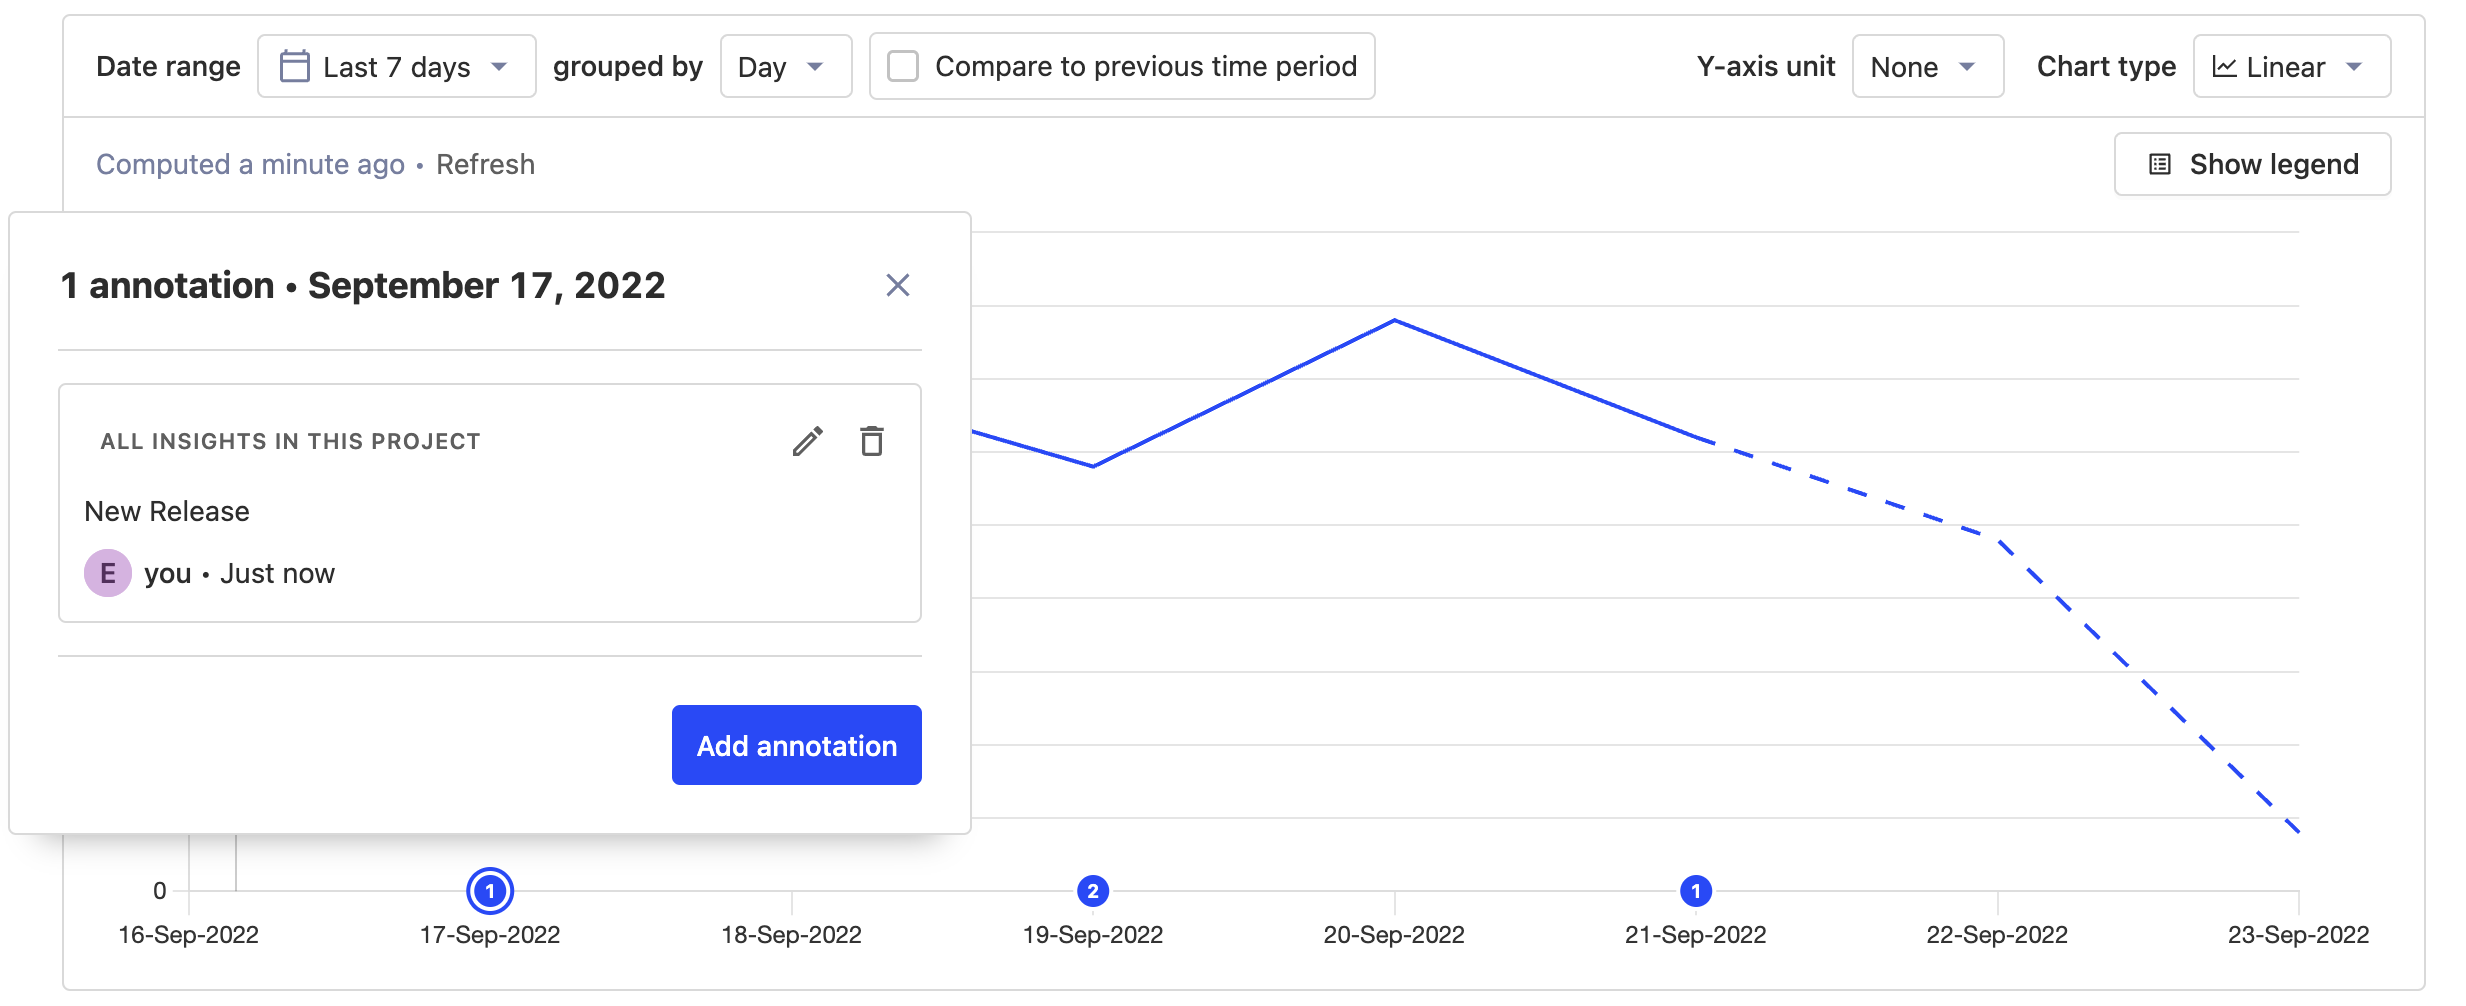
Task: Enable Compare to previous time period checkbox
Action: 903,66
